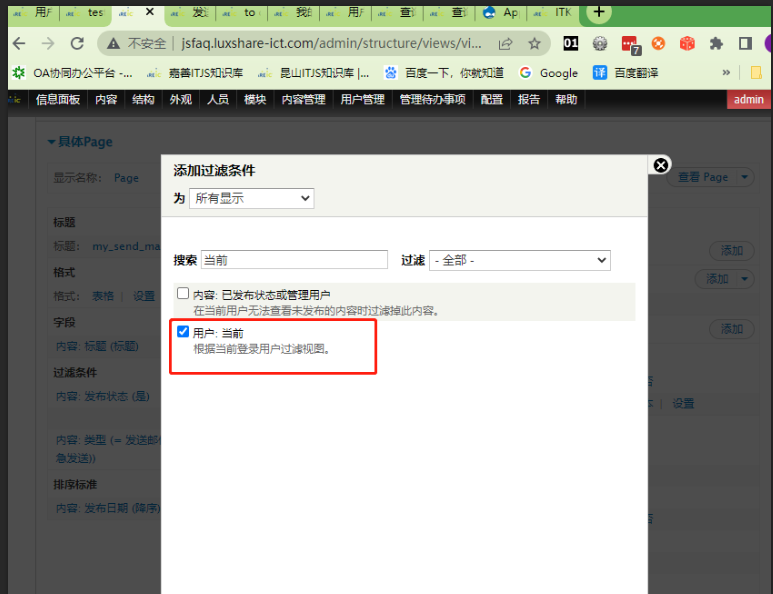Open the 过滤 - 全部 - dropdown
The image size is (773, 594).
click(x=519, y=260)
